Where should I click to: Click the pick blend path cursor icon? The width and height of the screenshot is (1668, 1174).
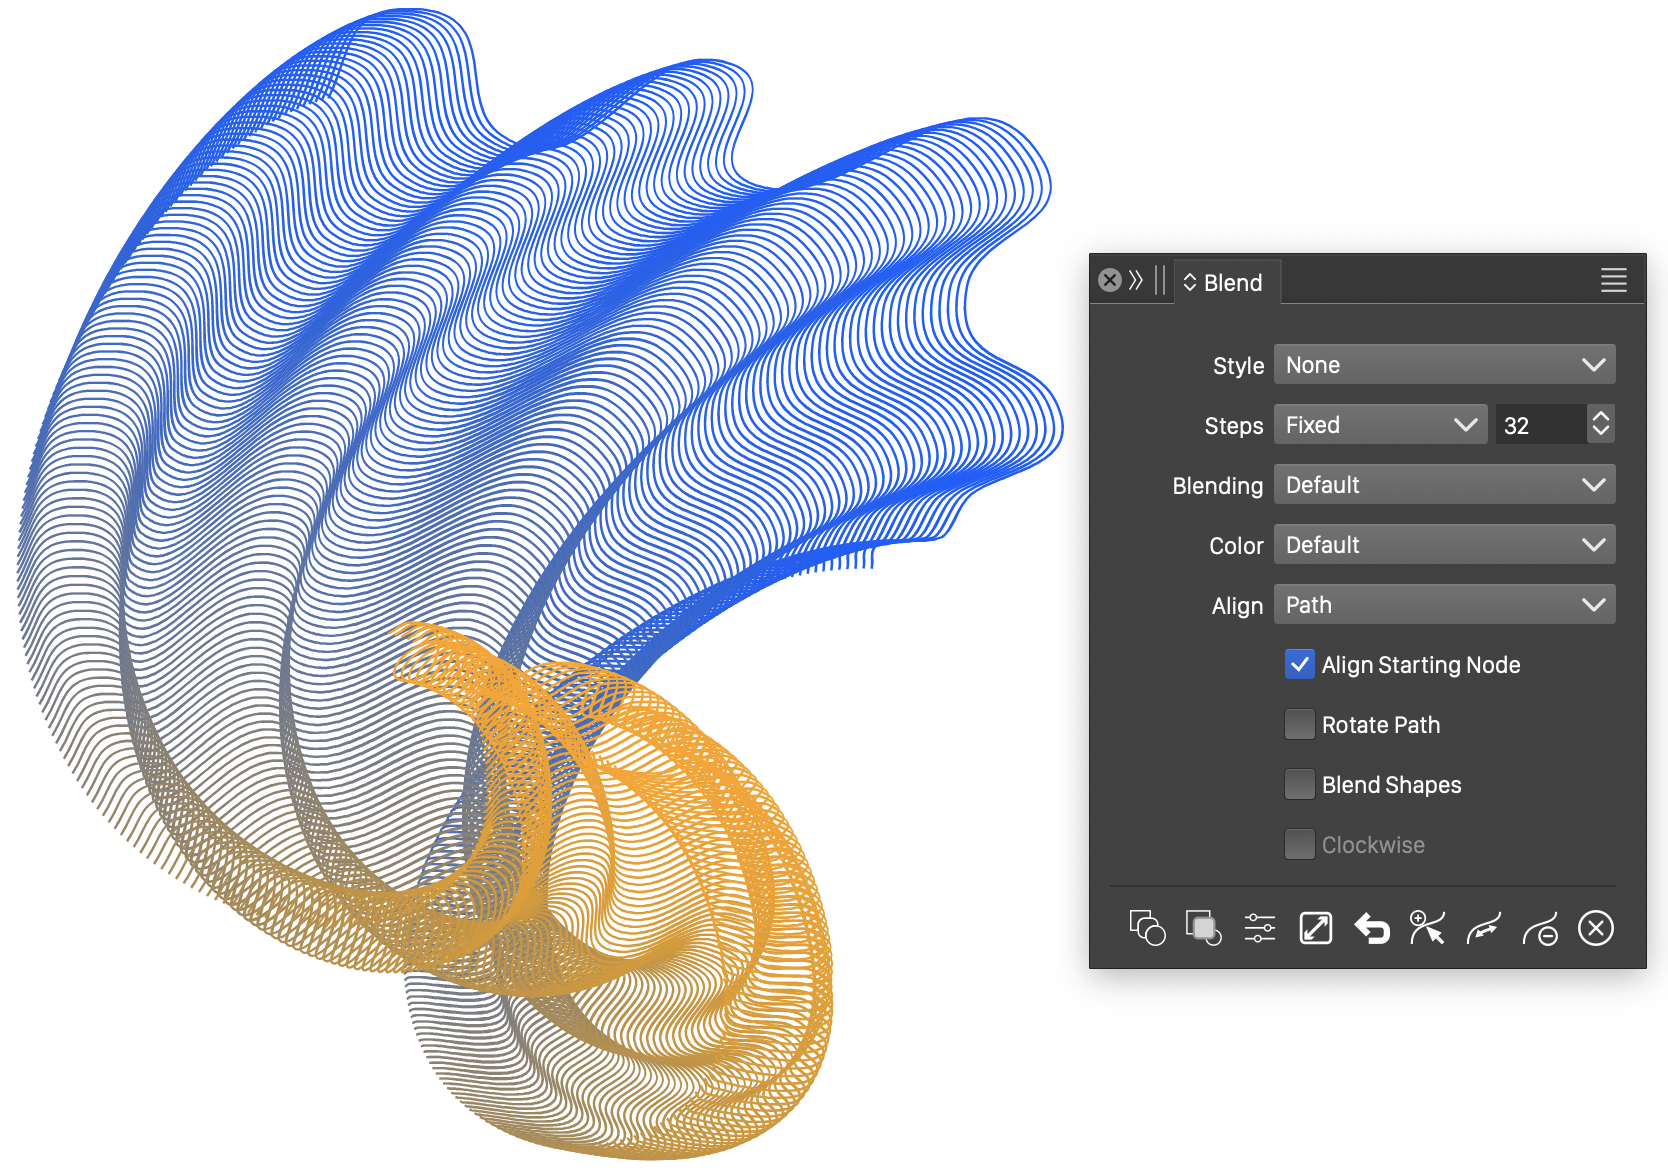[1427, 928]
